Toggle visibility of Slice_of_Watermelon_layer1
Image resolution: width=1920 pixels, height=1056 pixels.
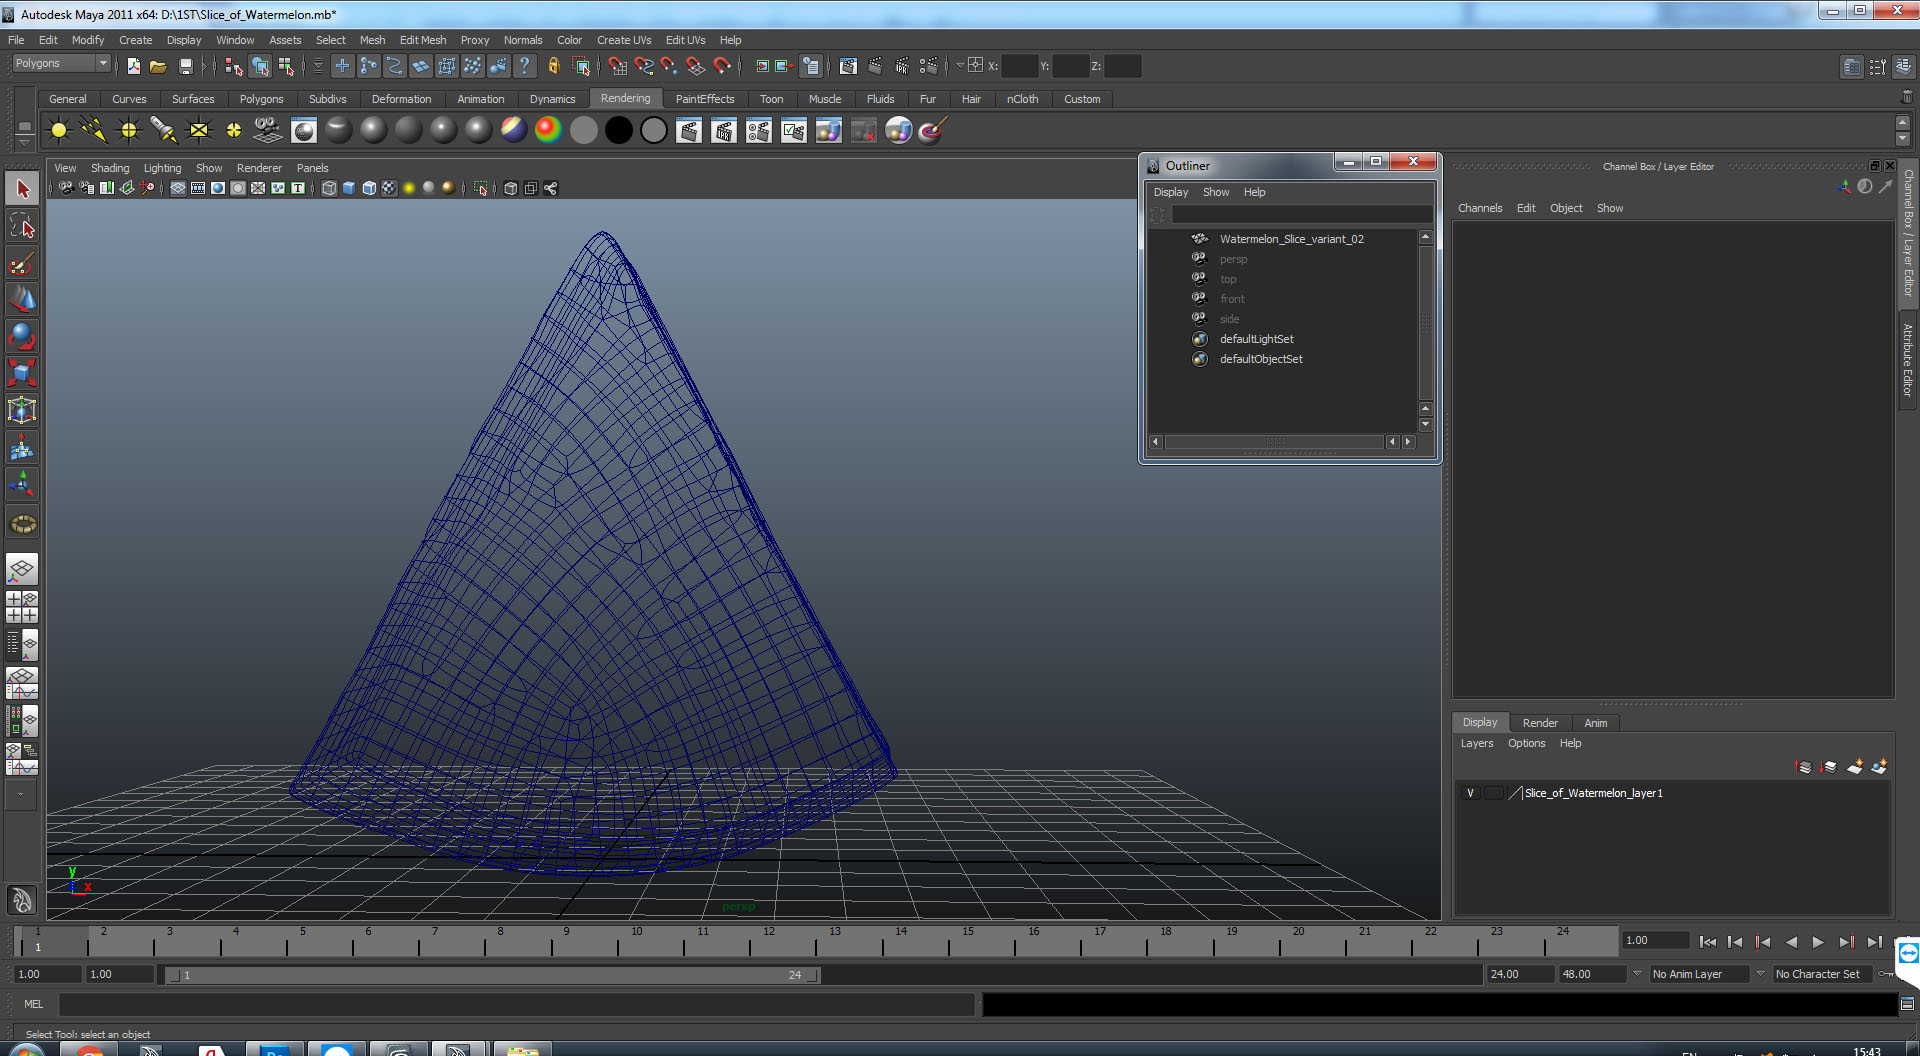click(x=1470, y=793)
